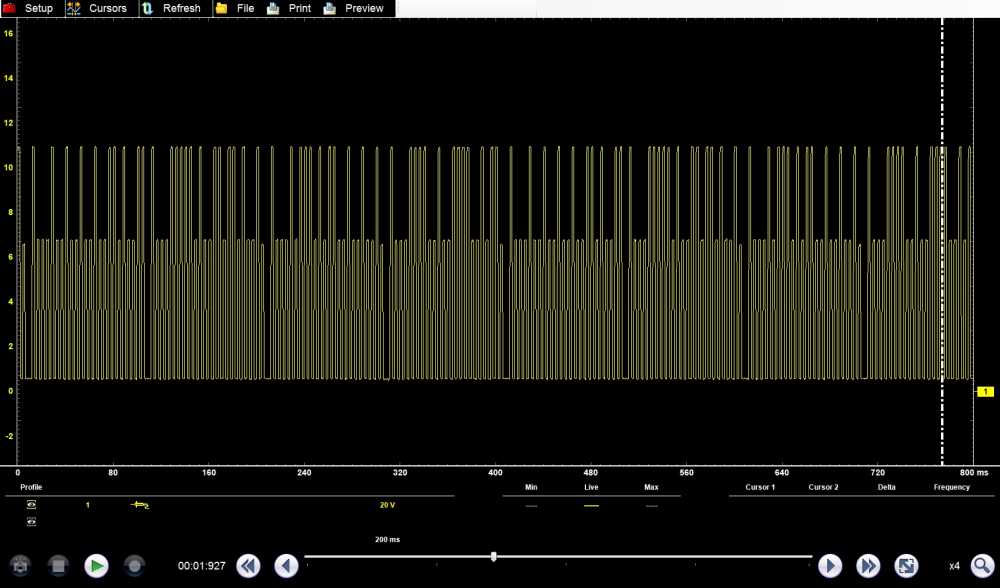Open the 200 ms sweep setting
1000x588 pixels.
coord(387,539)
